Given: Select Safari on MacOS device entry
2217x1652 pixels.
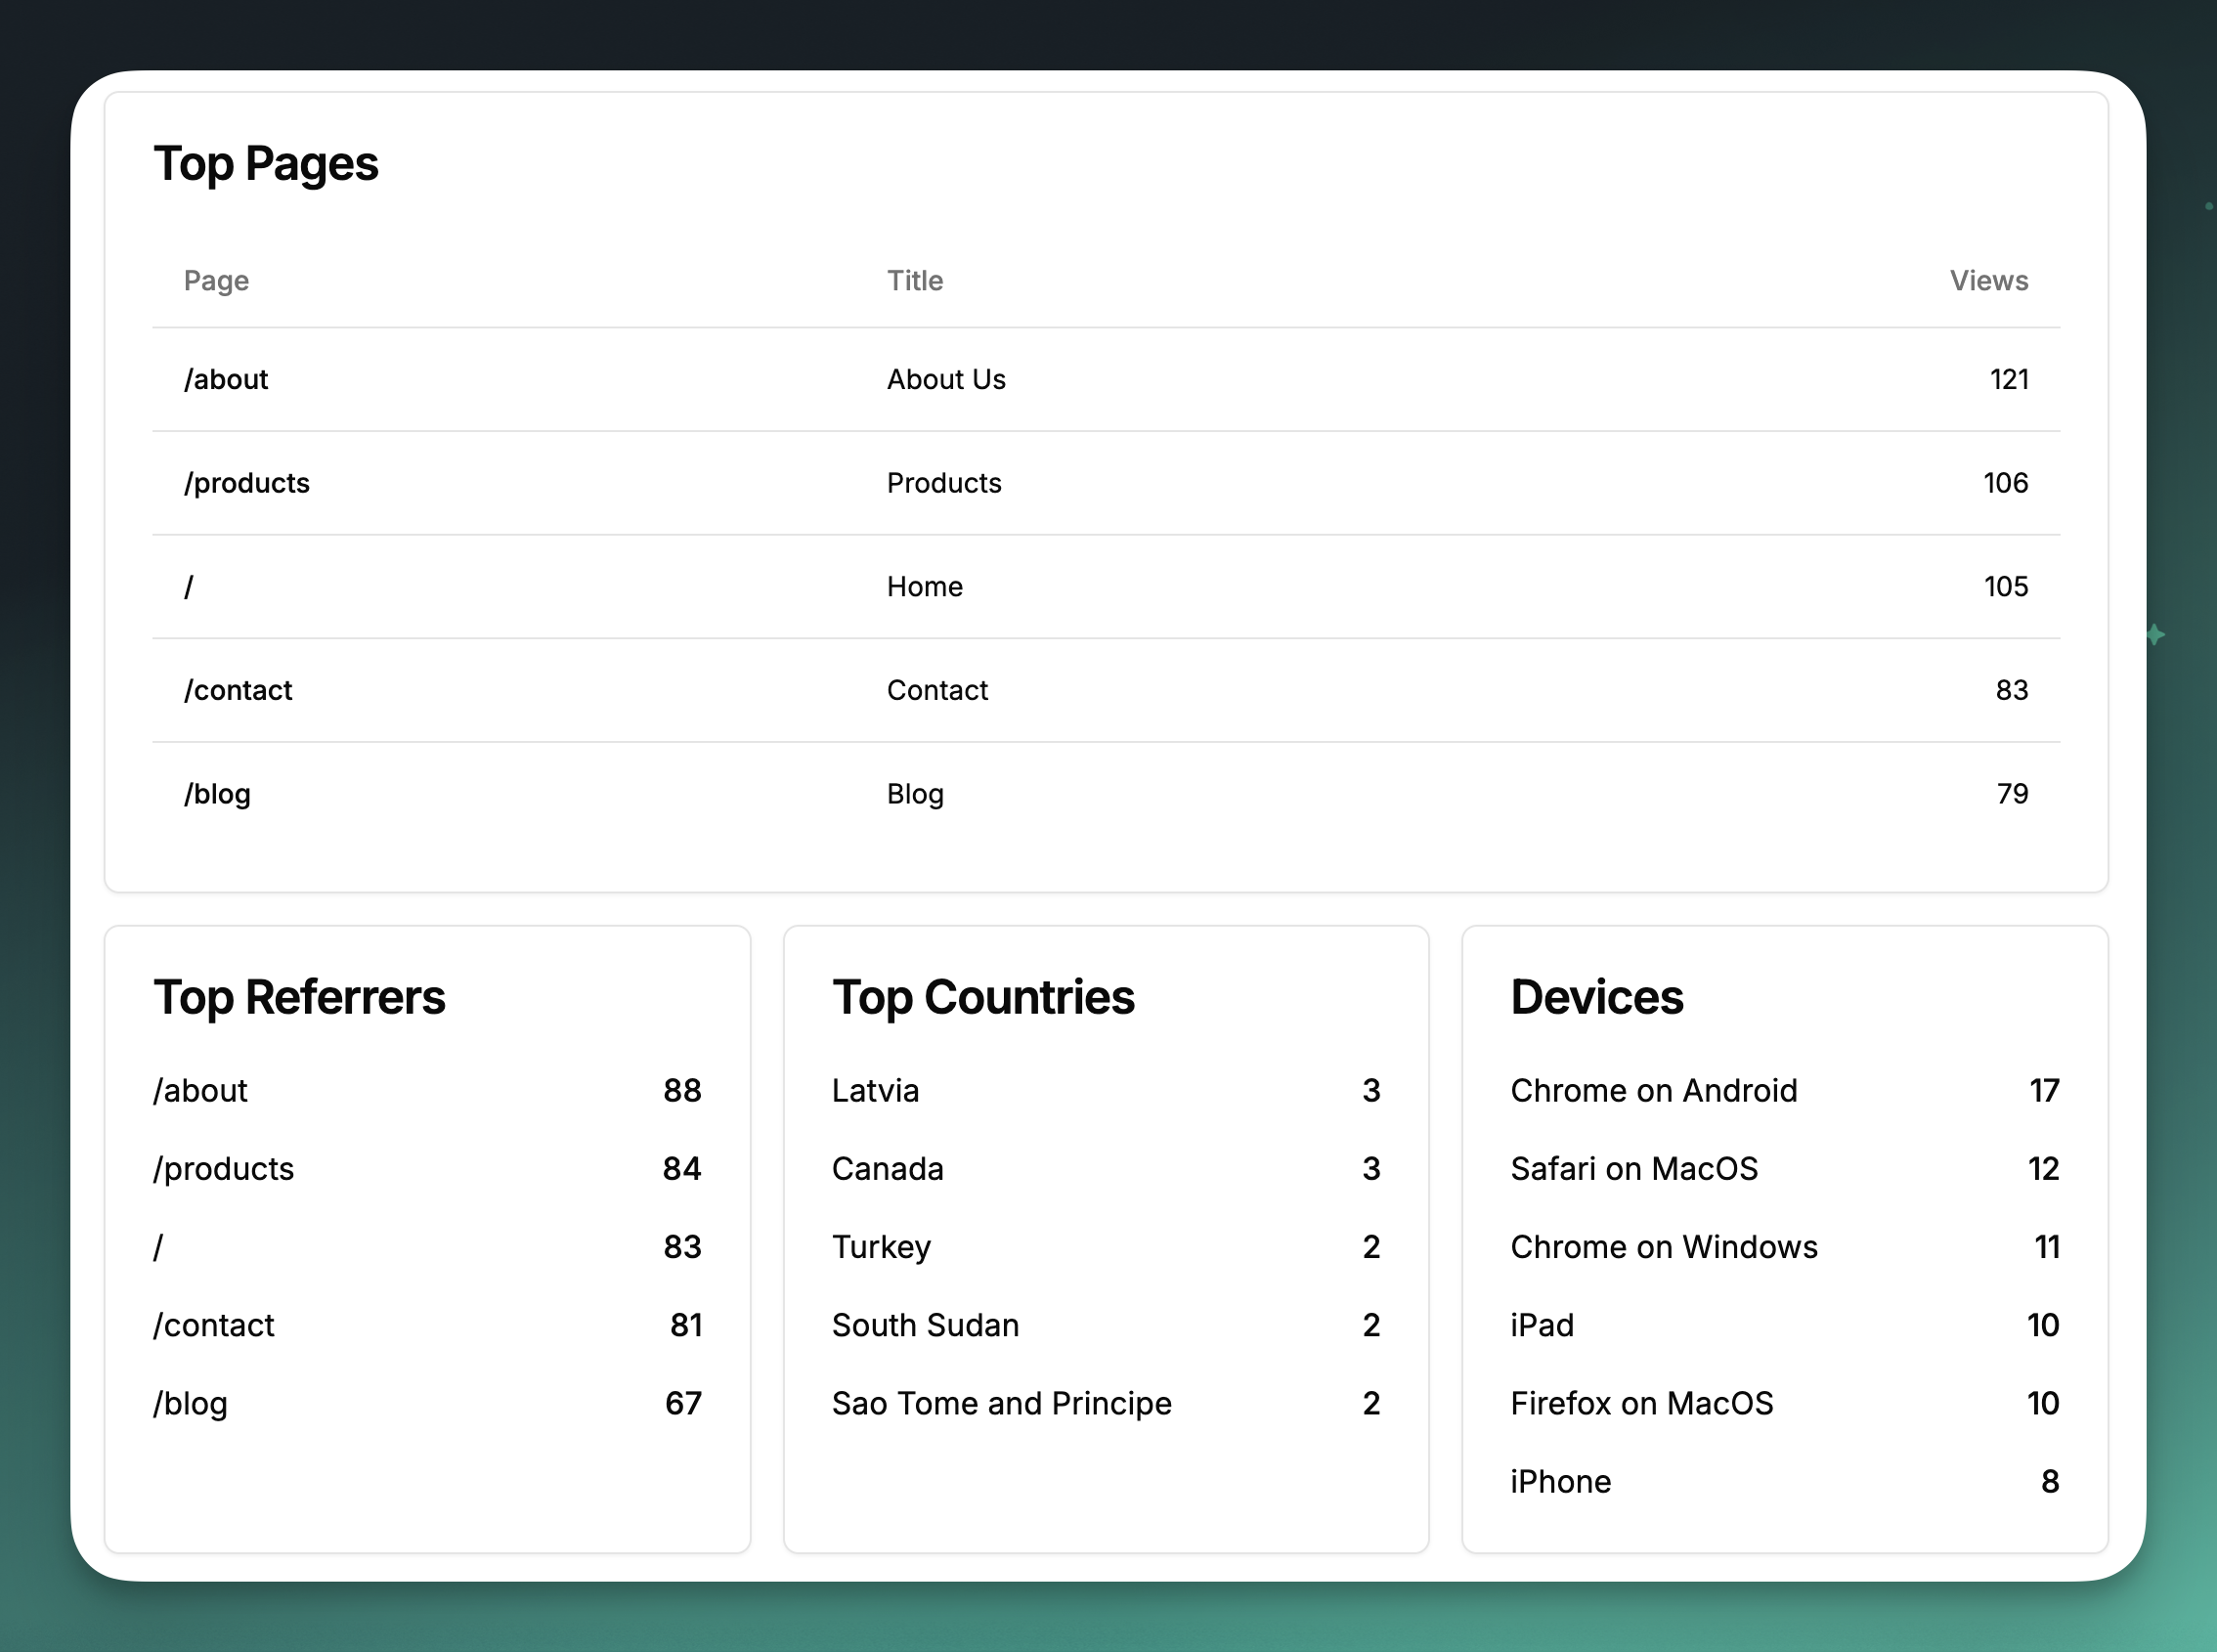Looking at the screenshot, I should click(x=1634, y=1169).
